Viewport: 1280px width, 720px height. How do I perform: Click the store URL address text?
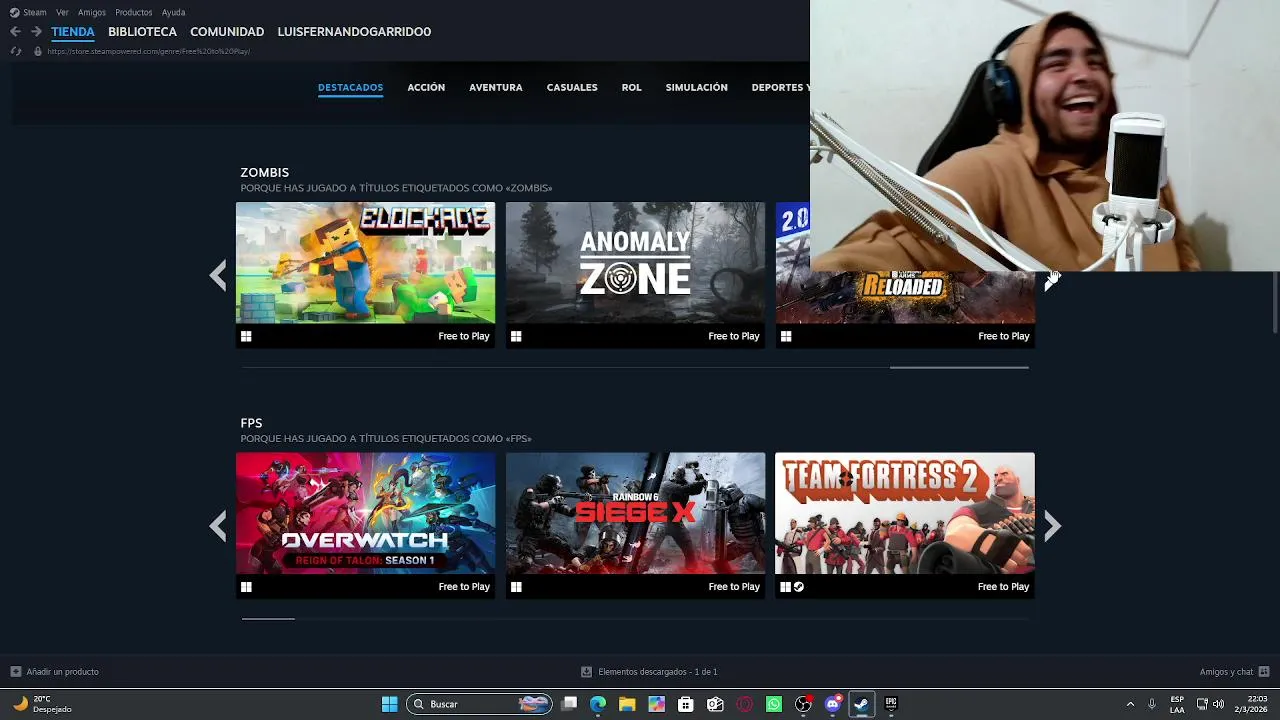(148, 51)
